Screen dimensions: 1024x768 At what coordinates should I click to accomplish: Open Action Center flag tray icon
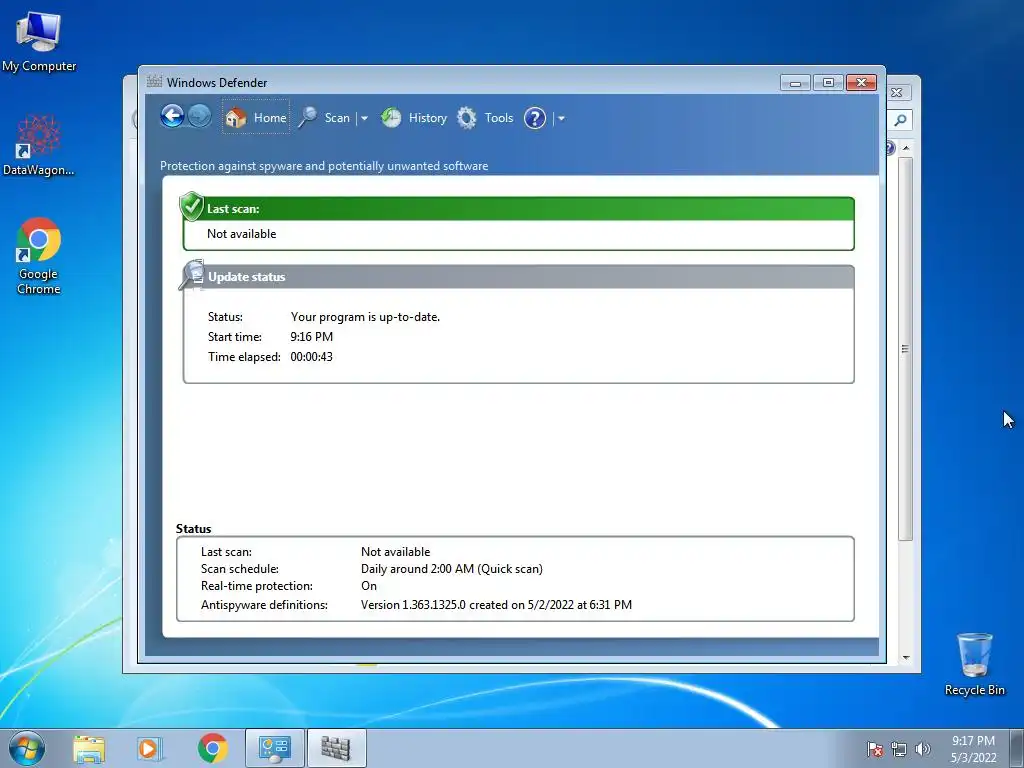tap(874, 749)
